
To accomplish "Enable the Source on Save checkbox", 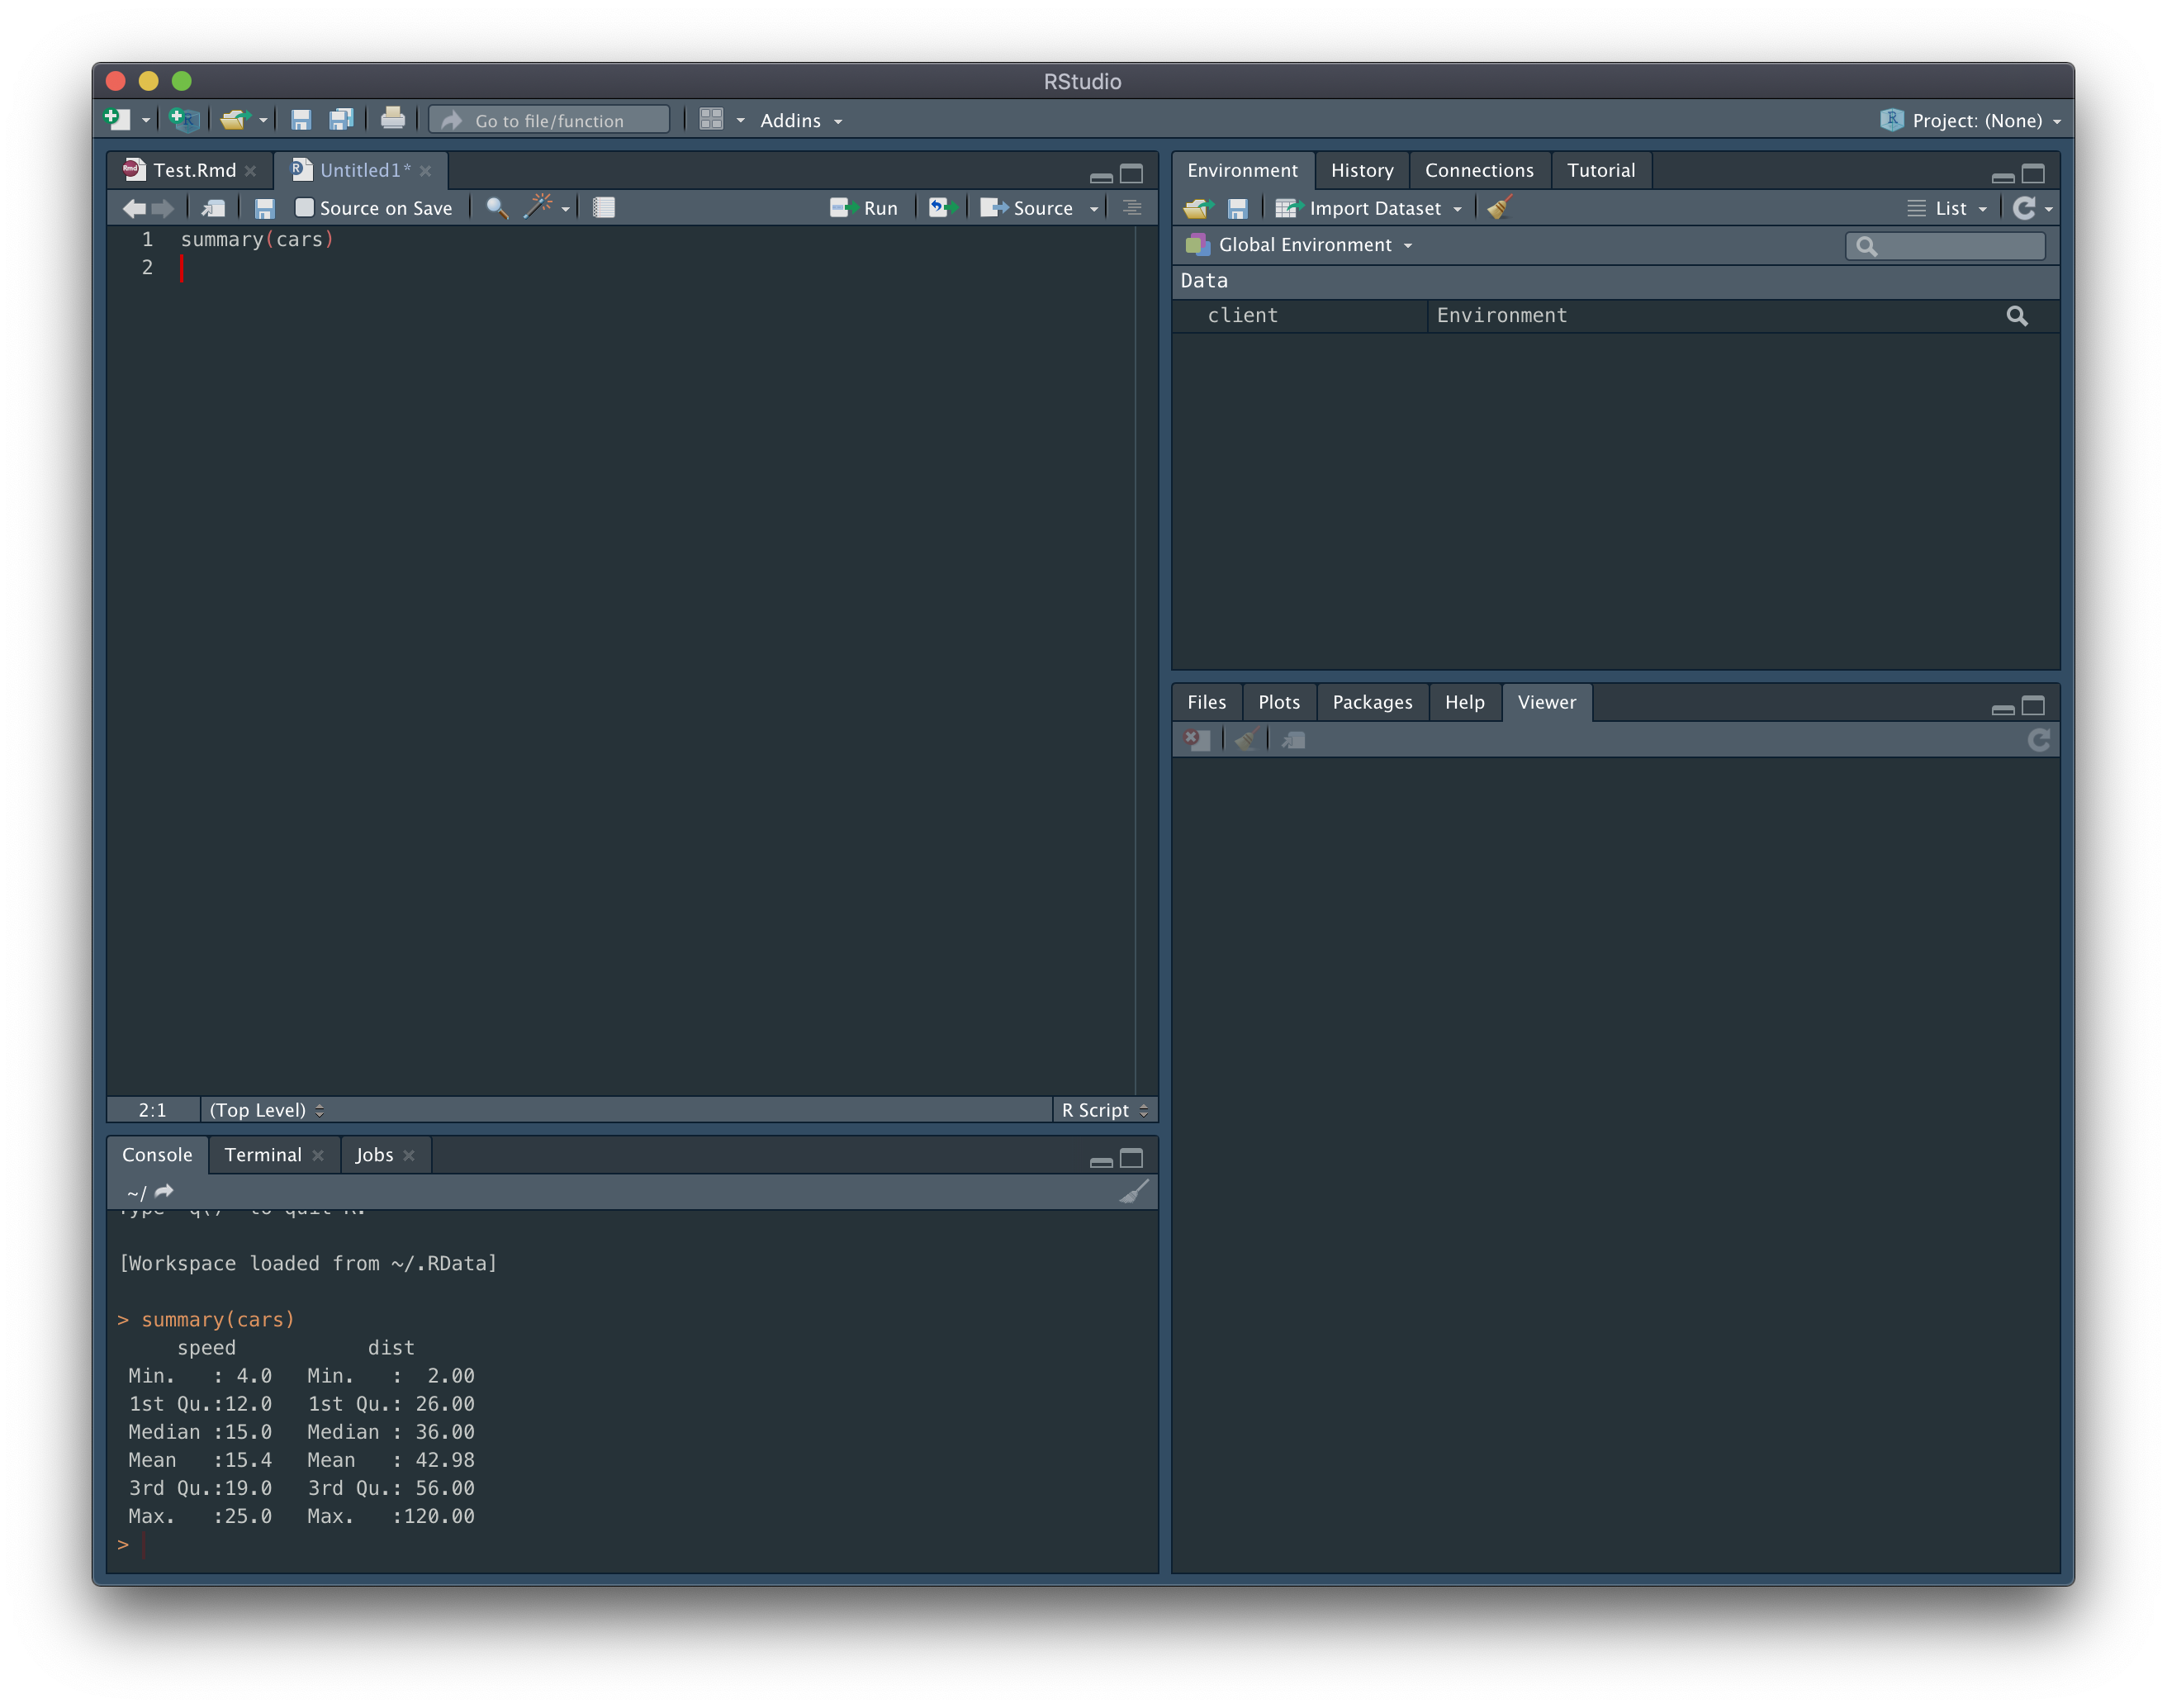I will (304, 208).
